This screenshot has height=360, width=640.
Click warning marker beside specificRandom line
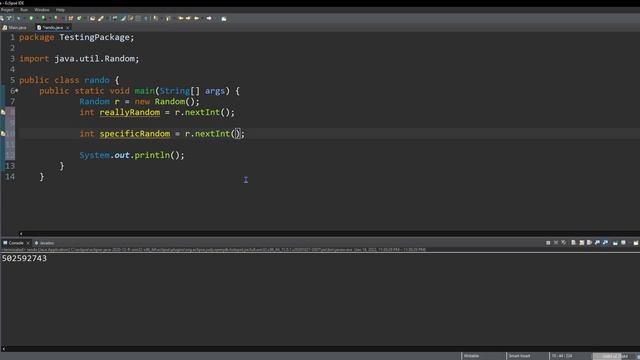[x=3, y=133]
